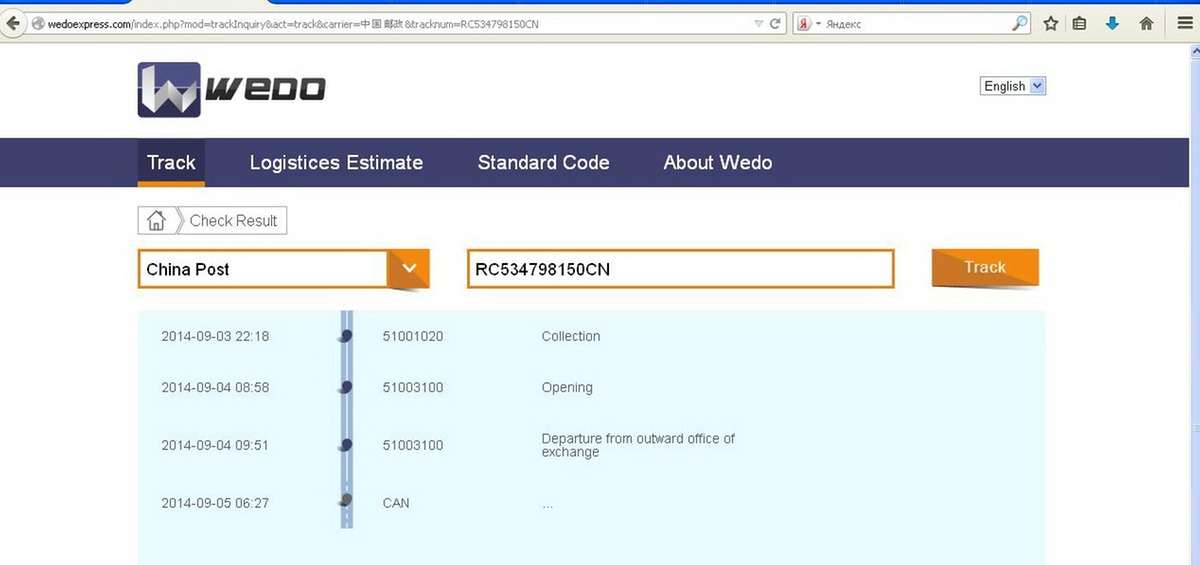Click the browser back arrow button
This screenshot has height=565, width=1200.
click(14, 24)
